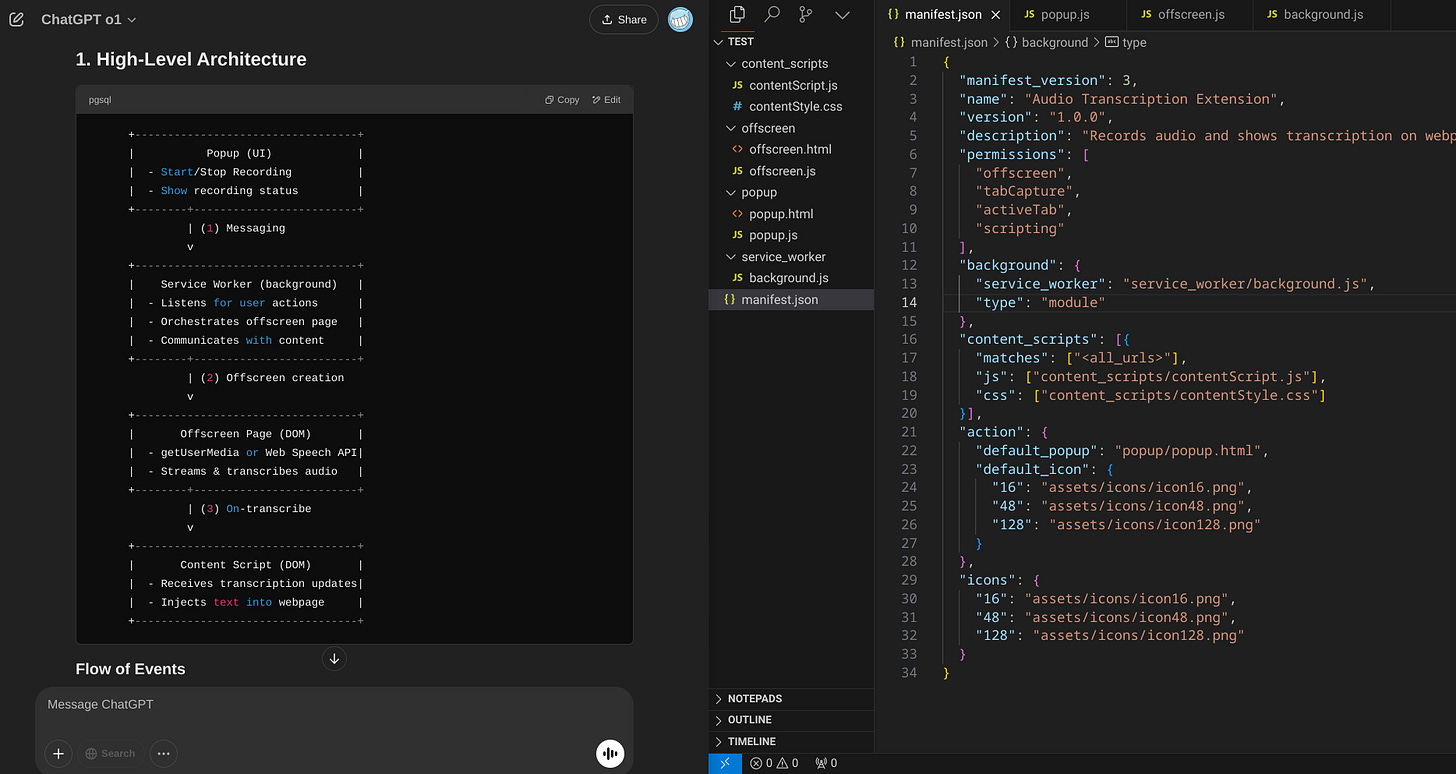Open ChatGPT o1 model dropdown
Screen dimensions: 1456x774
click(x=89, y=20)
